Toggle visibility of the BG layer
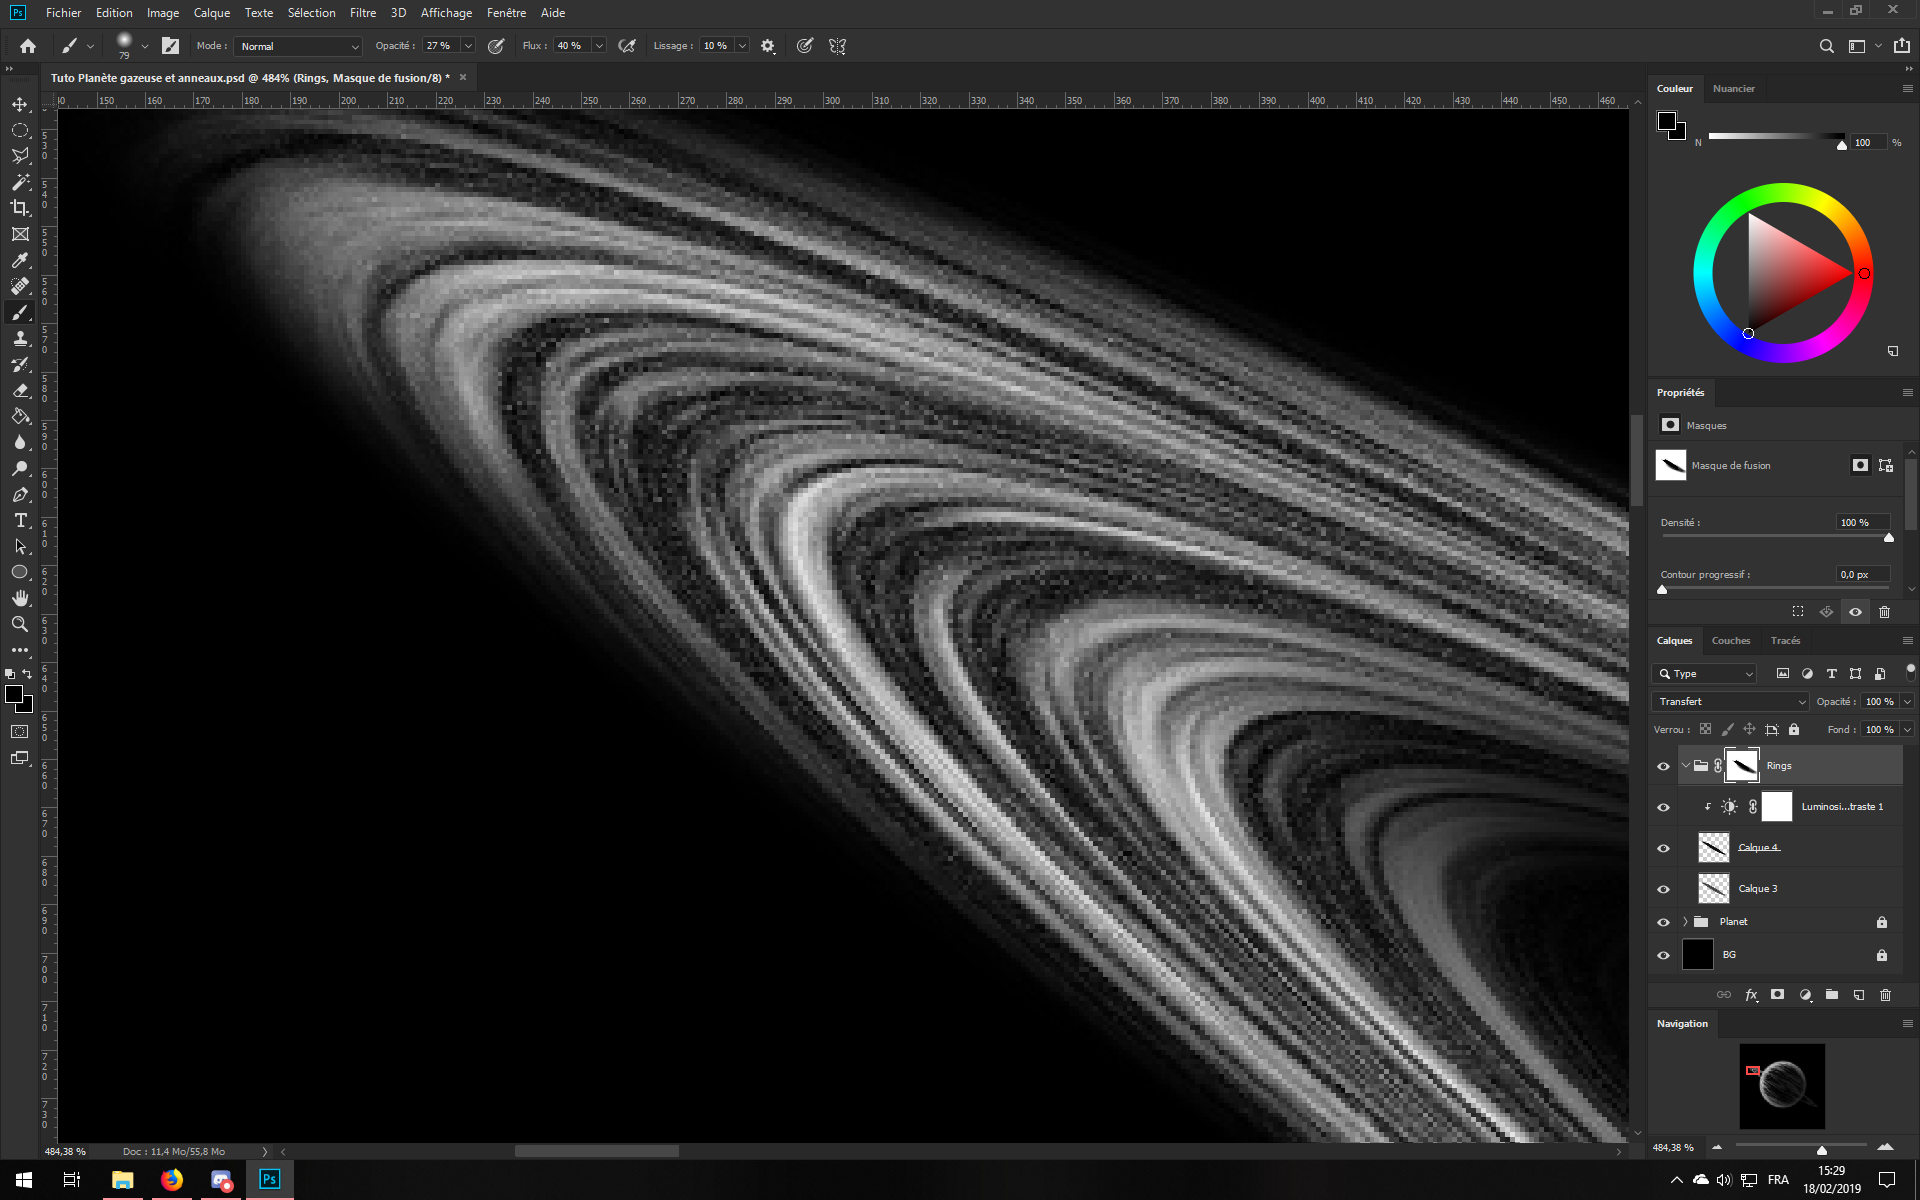Image resolution: width=1920 pixels, height=1200 pixels. point(1663,955)
